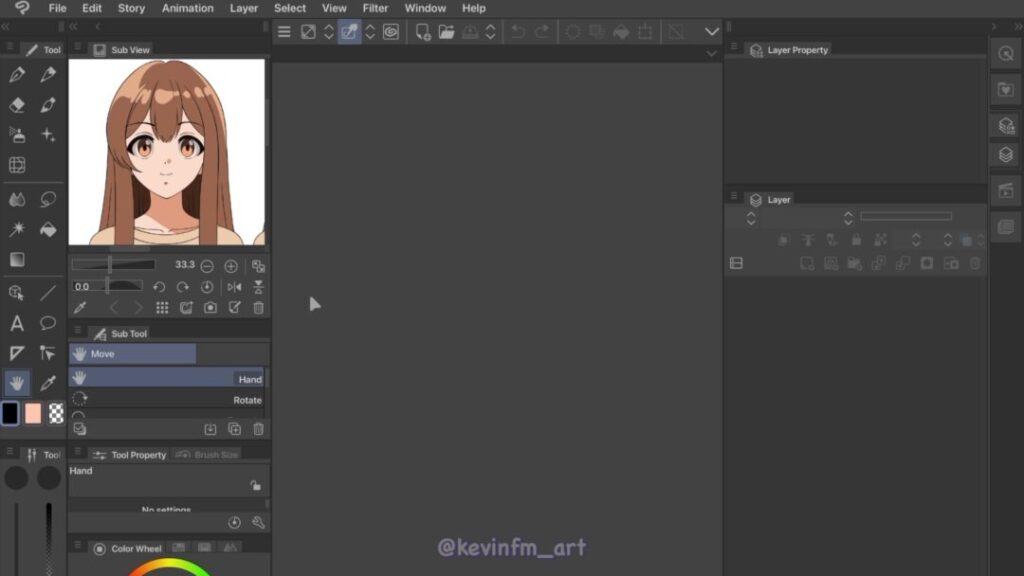Viewport: 1024px width, 576px height.
Task: Choose the Fill bucket tool
Action: [x=48, y=230]
